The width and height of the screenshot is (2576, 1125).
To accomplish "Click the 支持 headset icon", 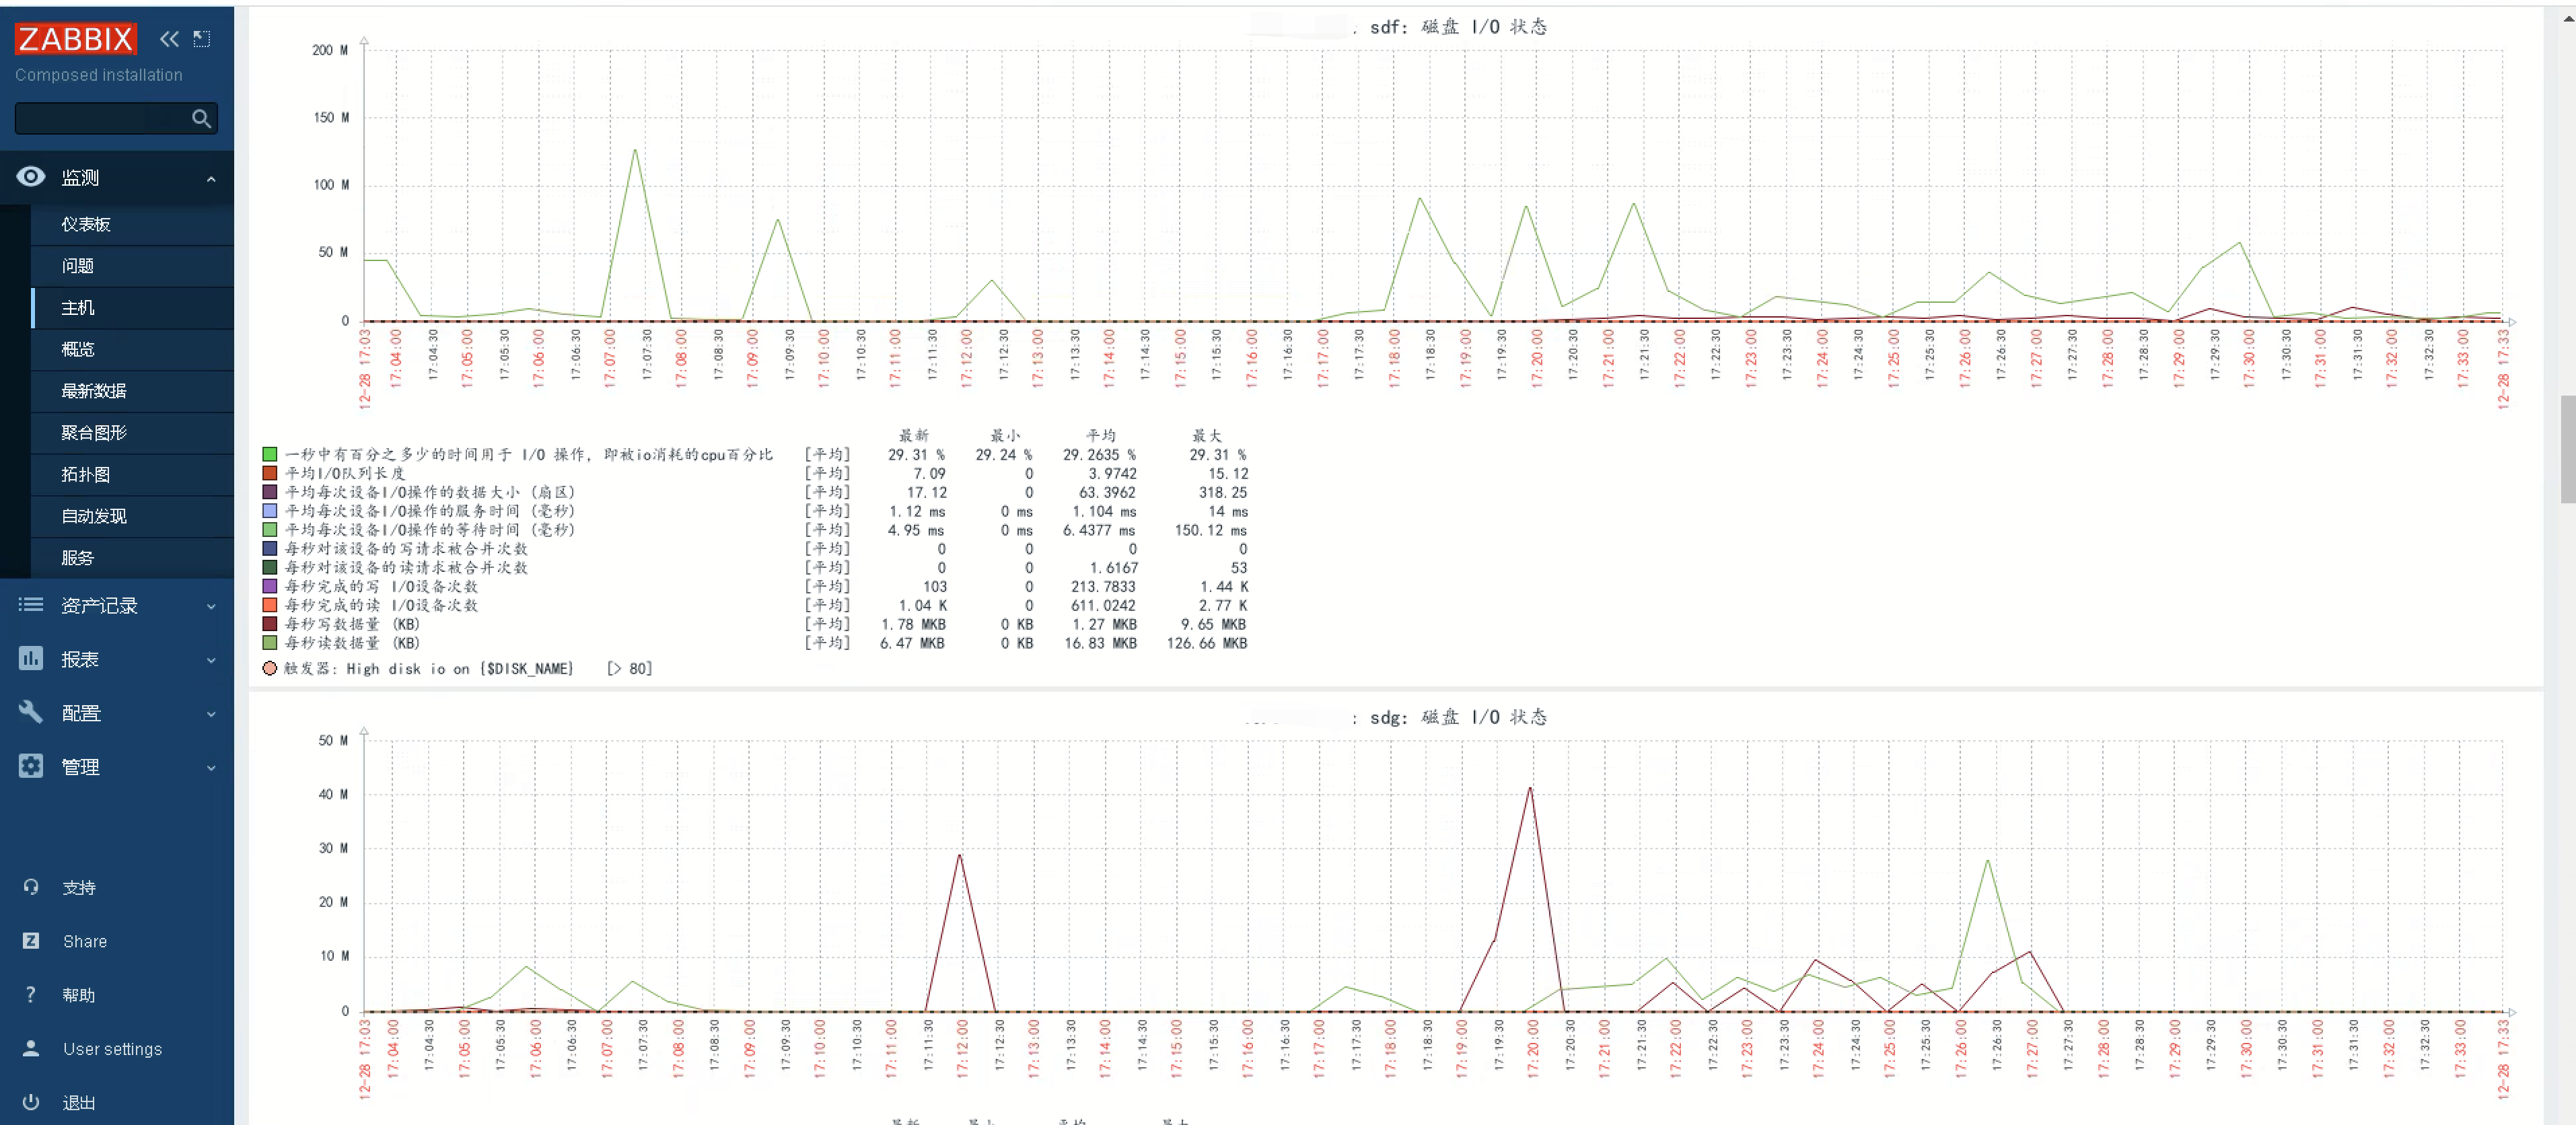I will pos(31,887).
